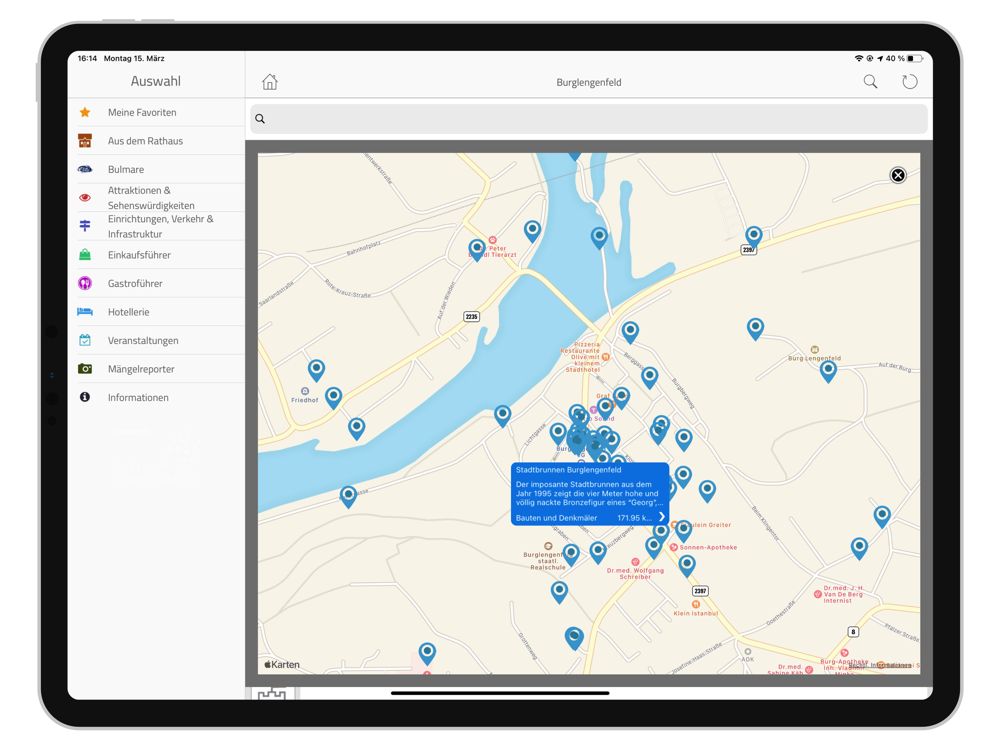Image resolution: width=1000 pixels, height=750 pixels.
Task: Click the Informationen label text
Action: (138, 397)
